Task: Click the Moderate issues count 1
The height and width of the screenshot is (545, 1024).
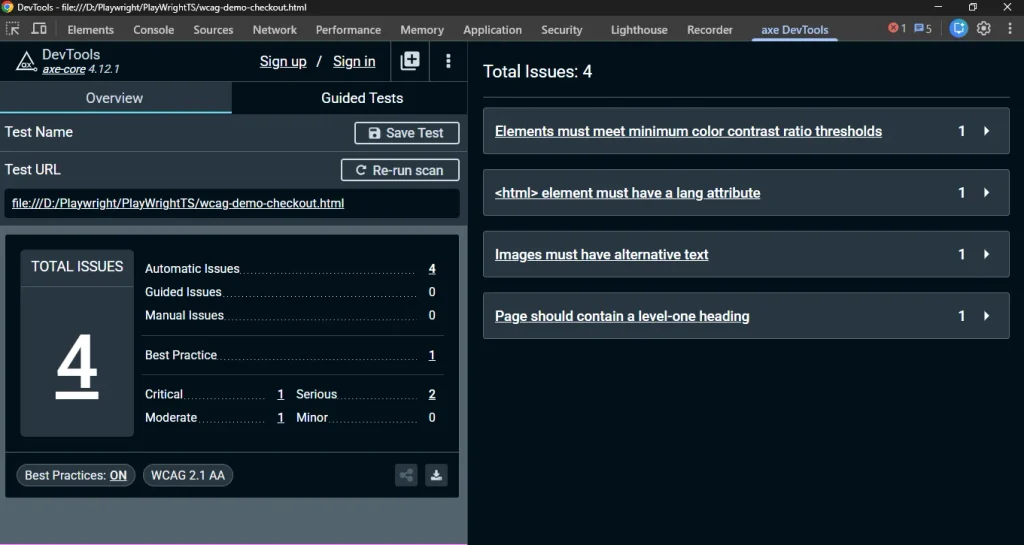Action: (x=280, y=418)
